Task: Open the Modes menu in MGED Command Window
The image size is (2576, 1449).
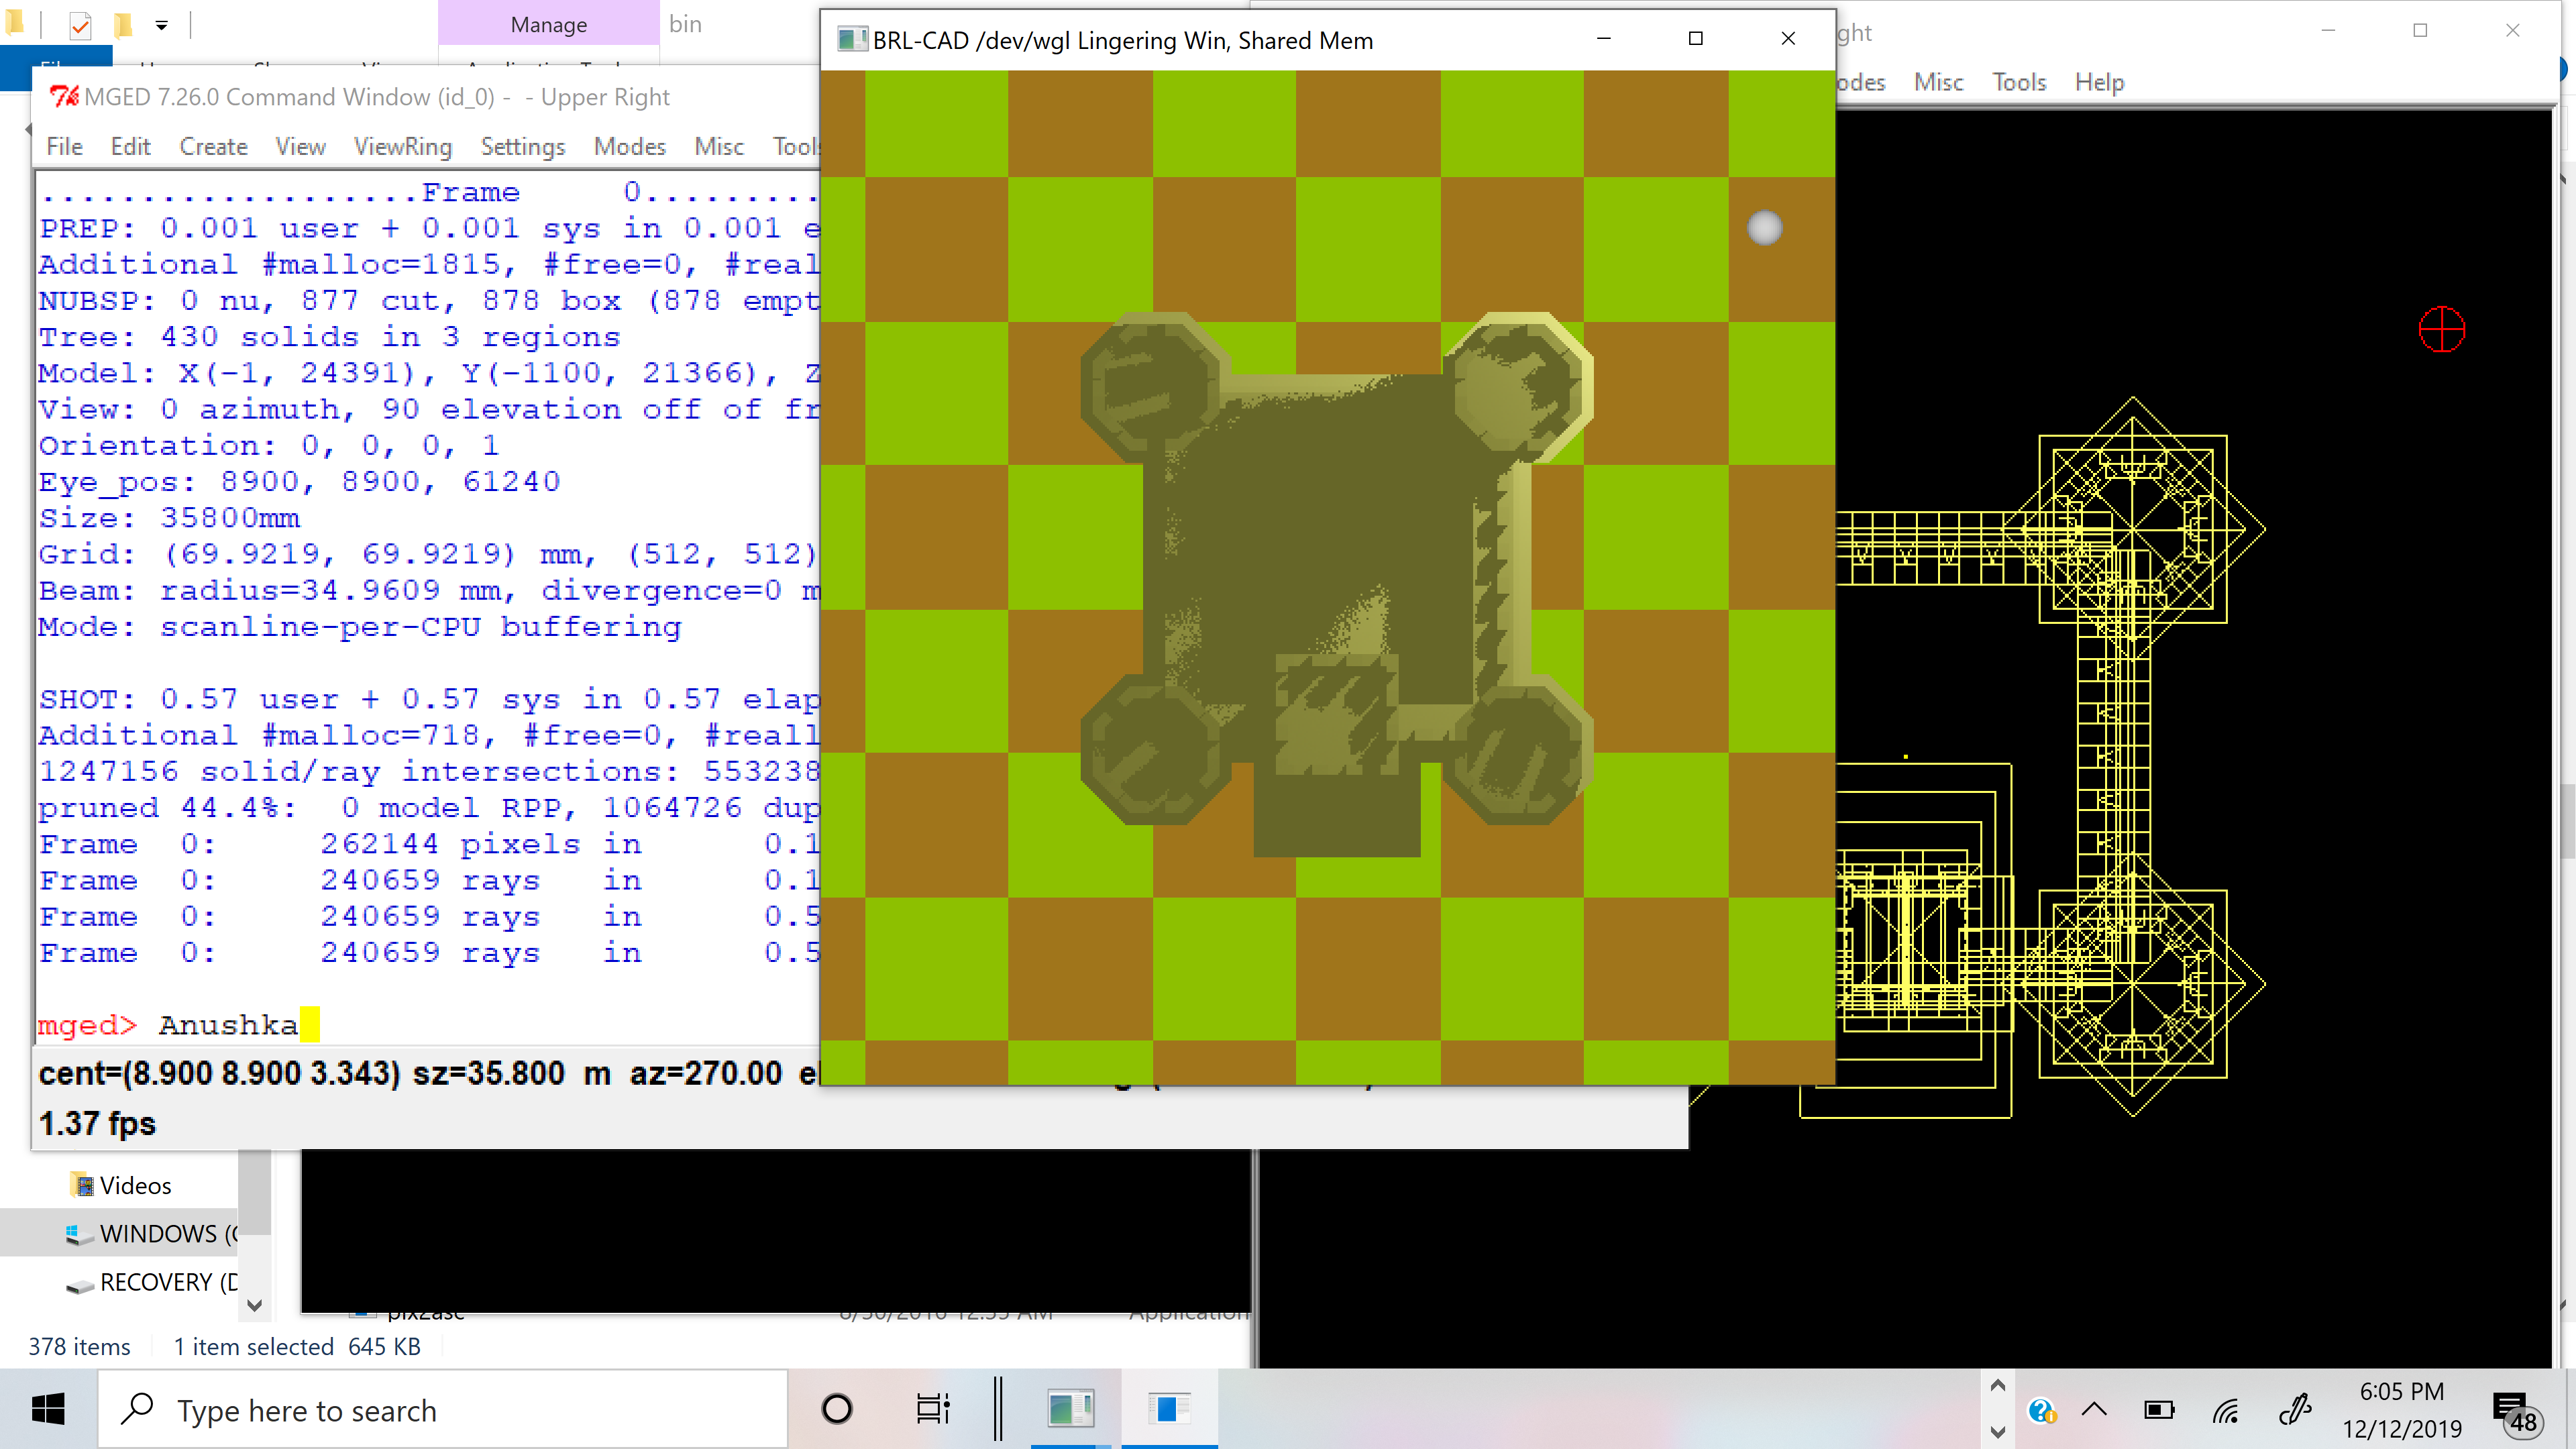Action: click(629, 147)
